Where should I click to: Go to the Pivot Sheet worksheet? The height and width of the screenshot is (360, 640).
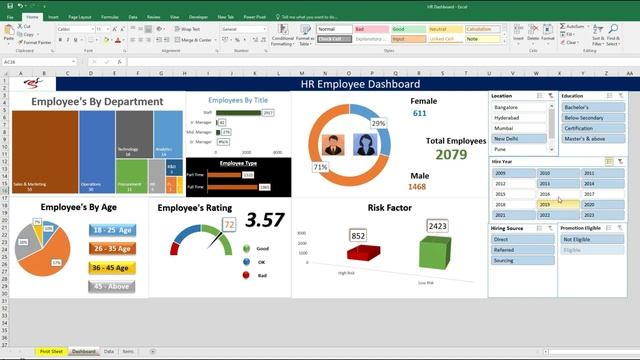(x=51, y=351)
